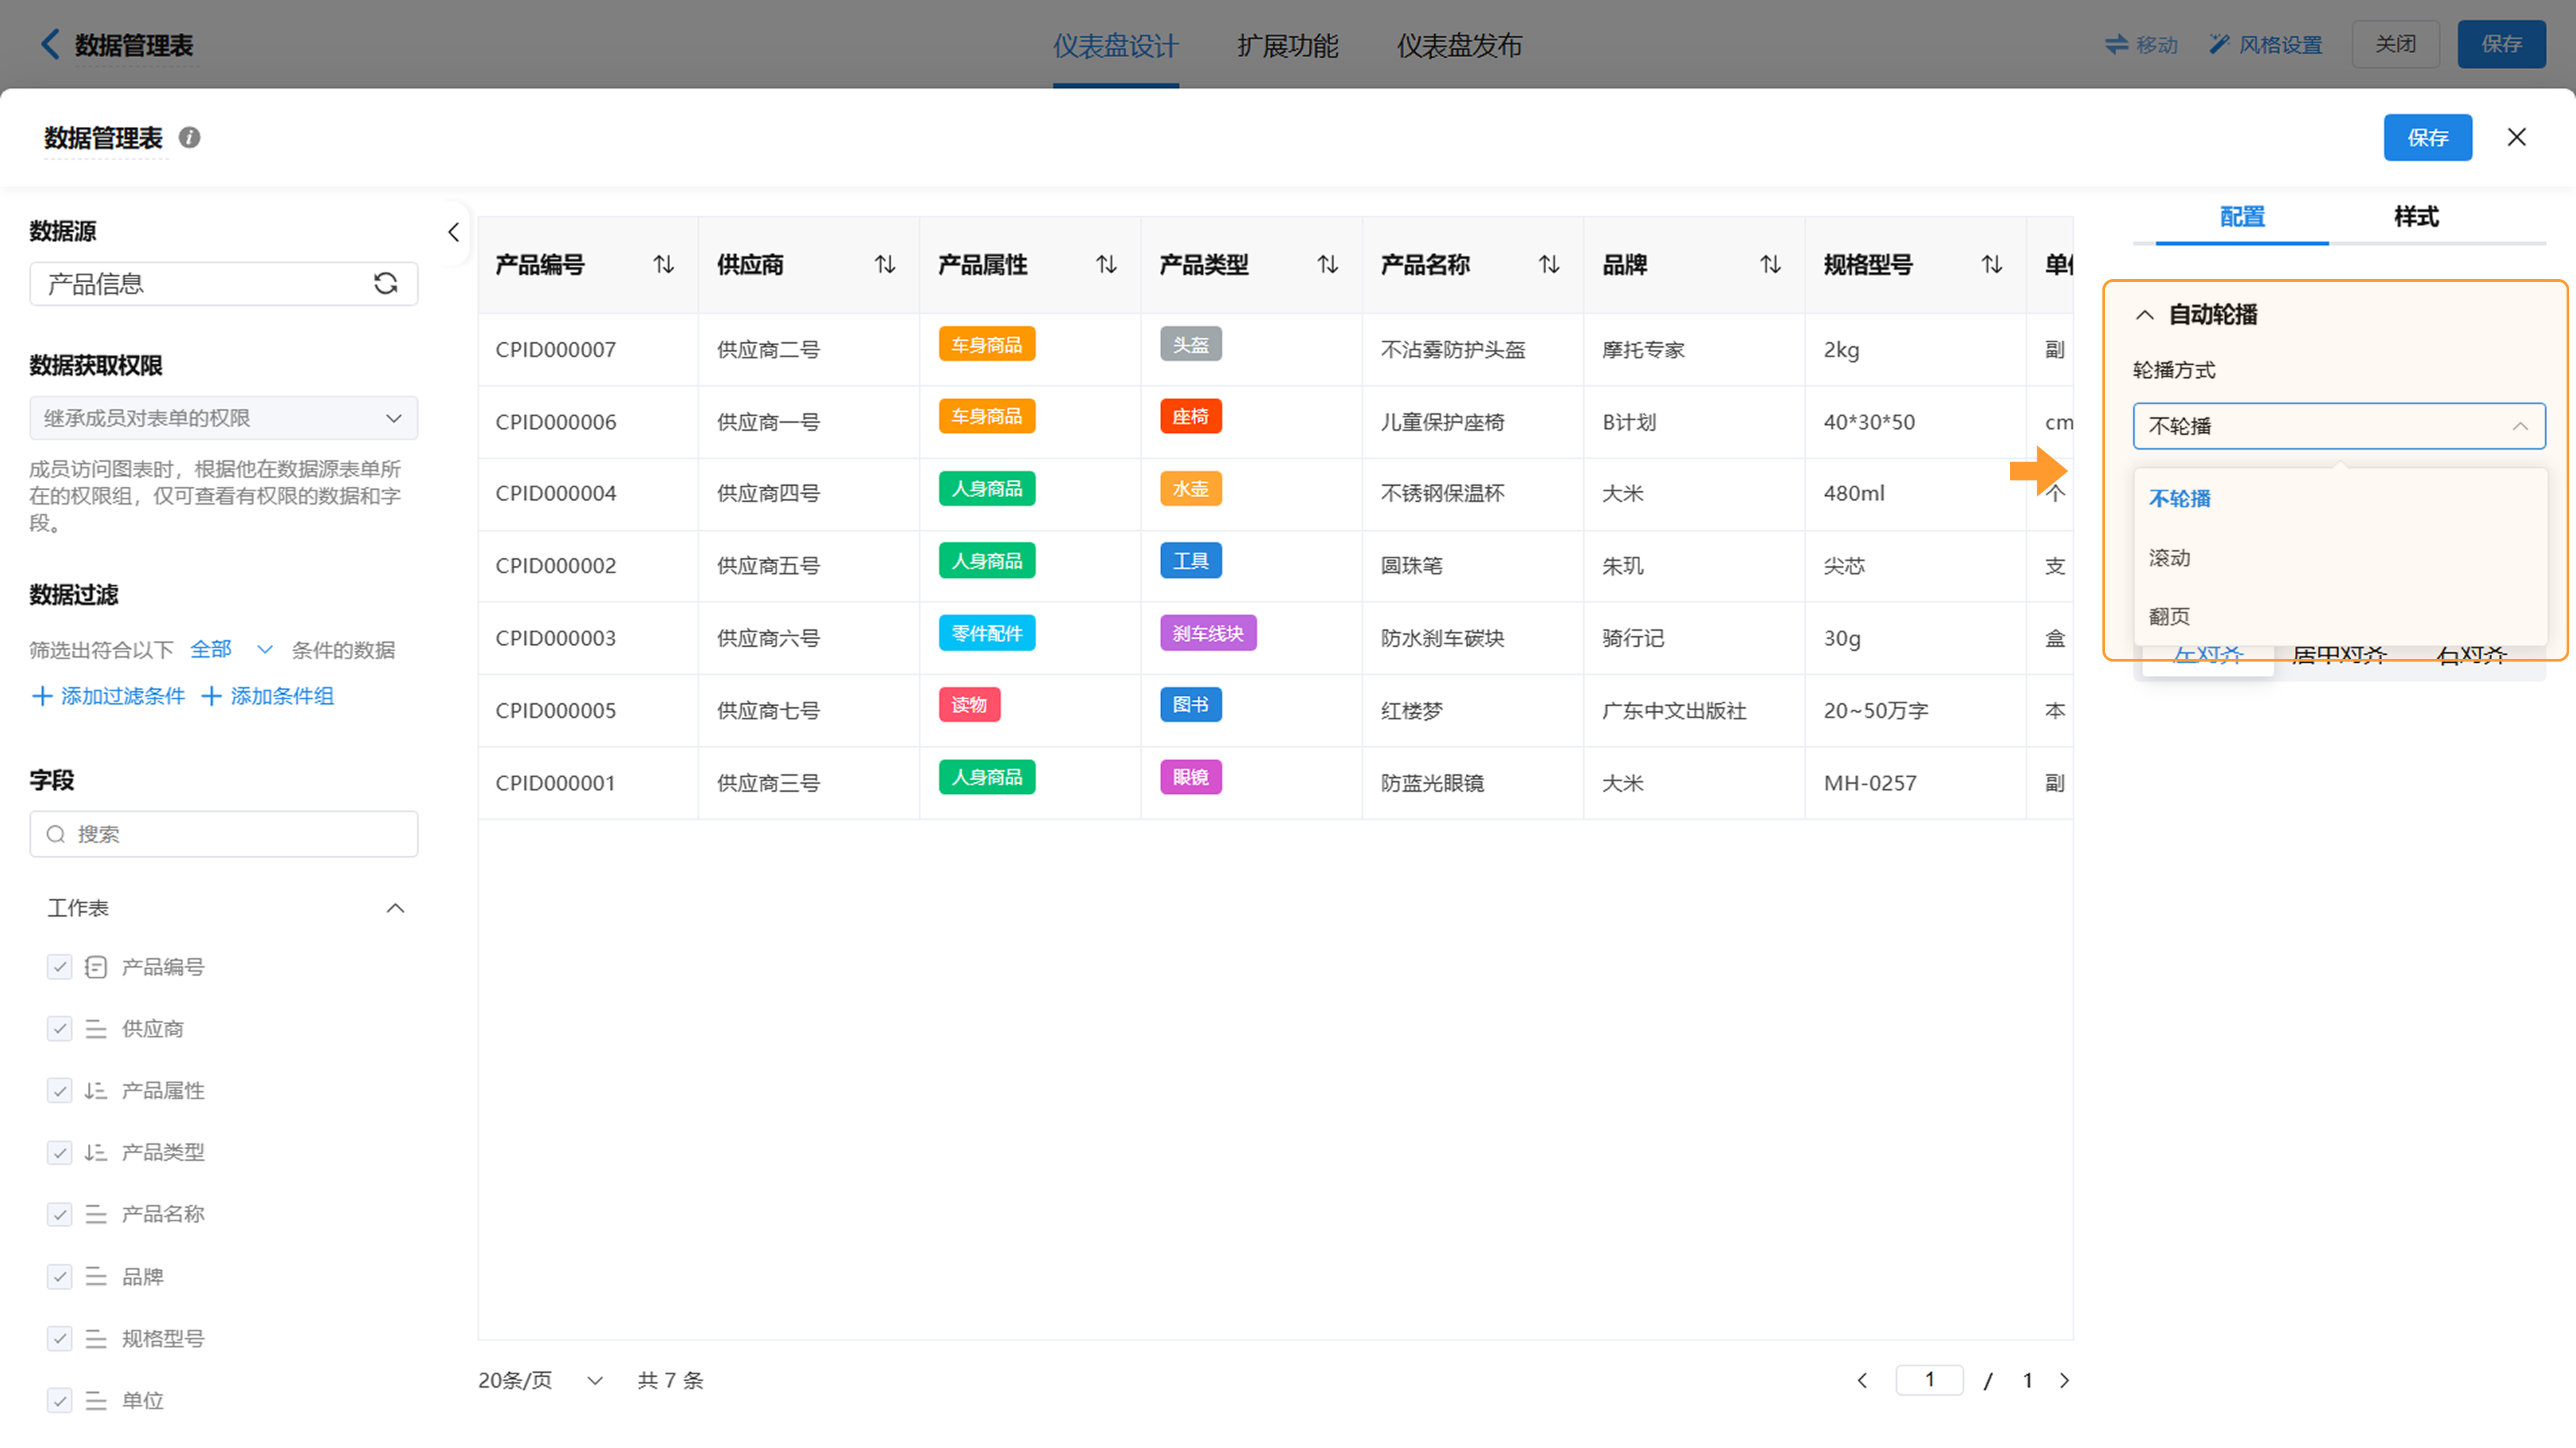This screenshot has height=1448, width=2576.
Task: Choose 翻页 carousel mode
Action: point(2339,616)
